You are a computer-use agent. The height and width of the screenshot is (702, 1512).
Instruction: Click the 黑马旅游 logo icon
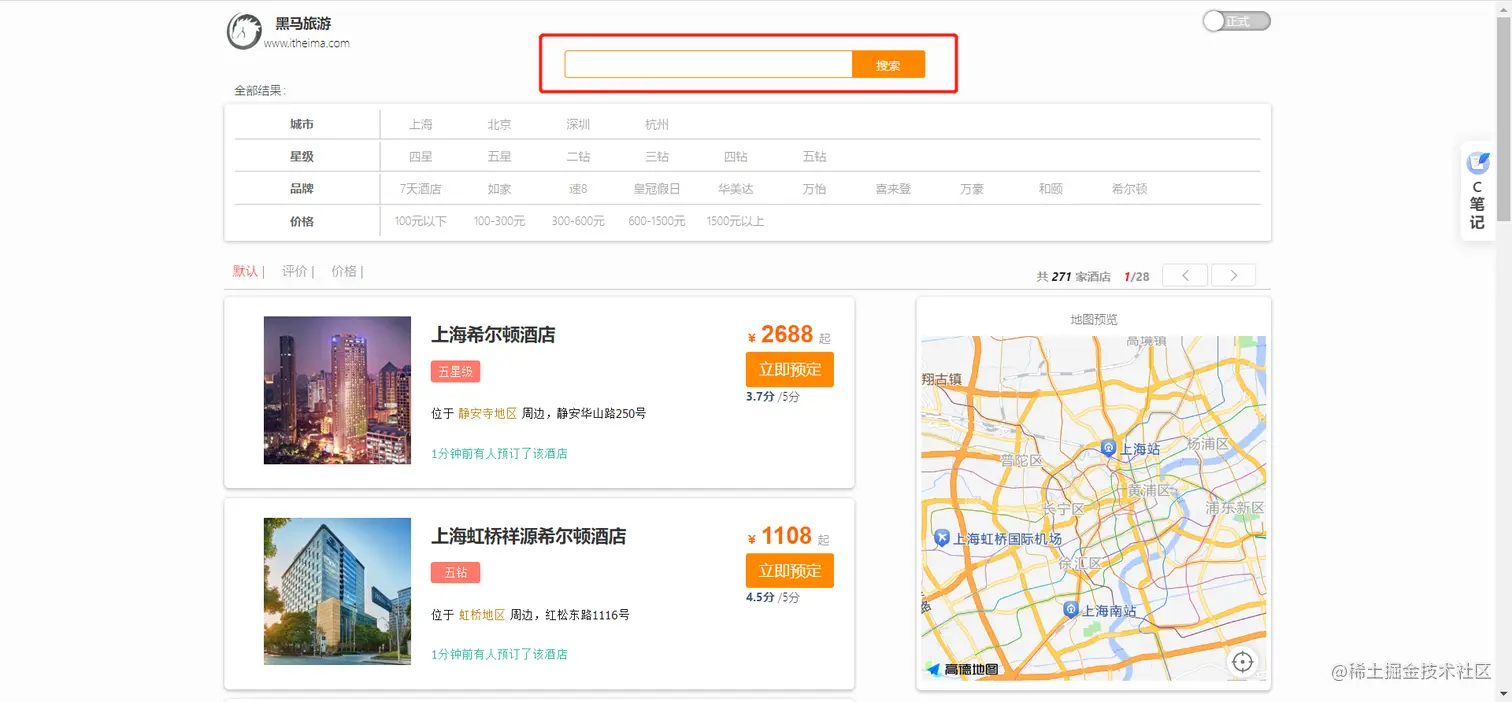coord(243,31)
